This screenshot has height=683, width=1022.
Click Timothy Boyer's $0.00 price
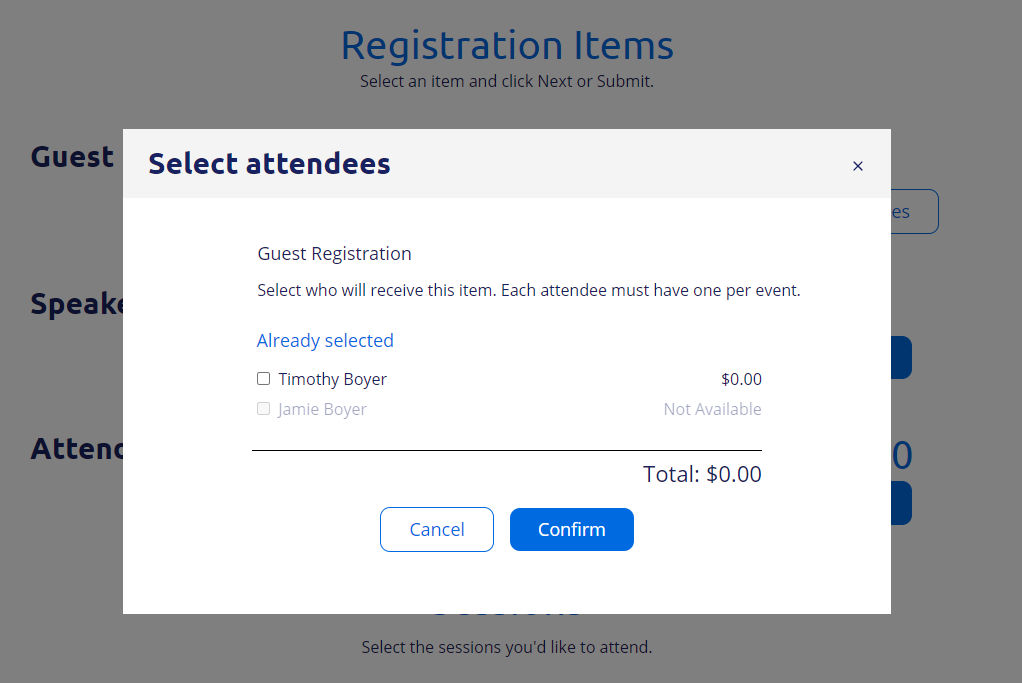741,380
